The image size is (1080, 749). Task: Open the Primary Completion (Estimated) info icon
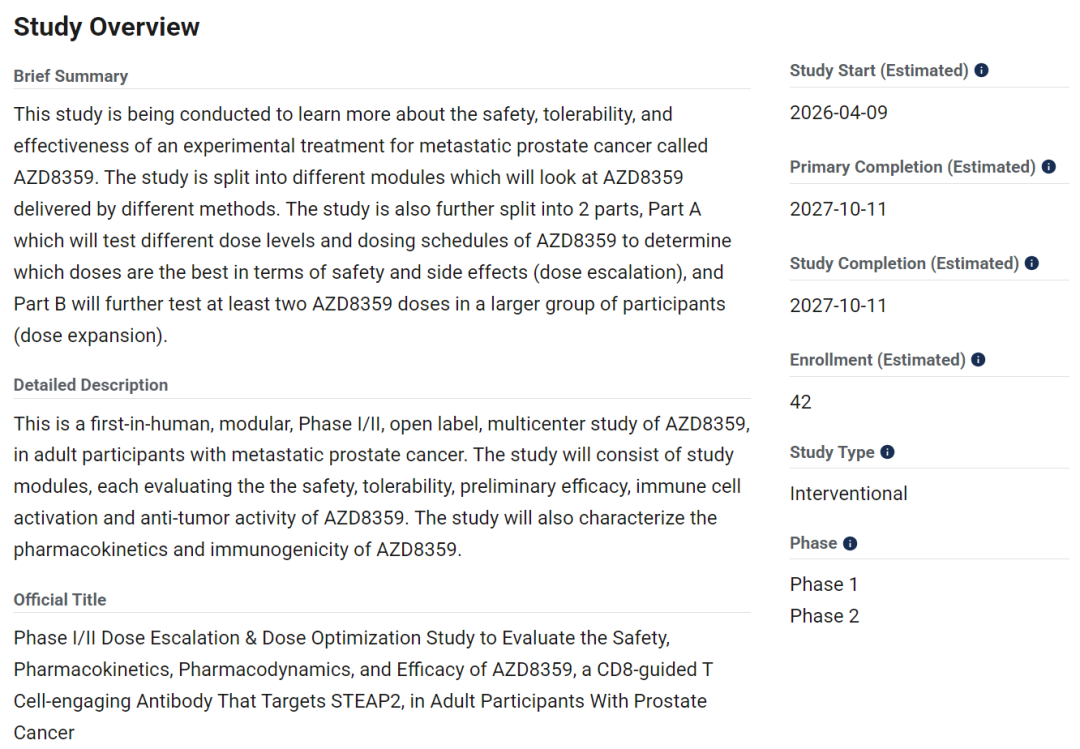(x=1049, y=167)
